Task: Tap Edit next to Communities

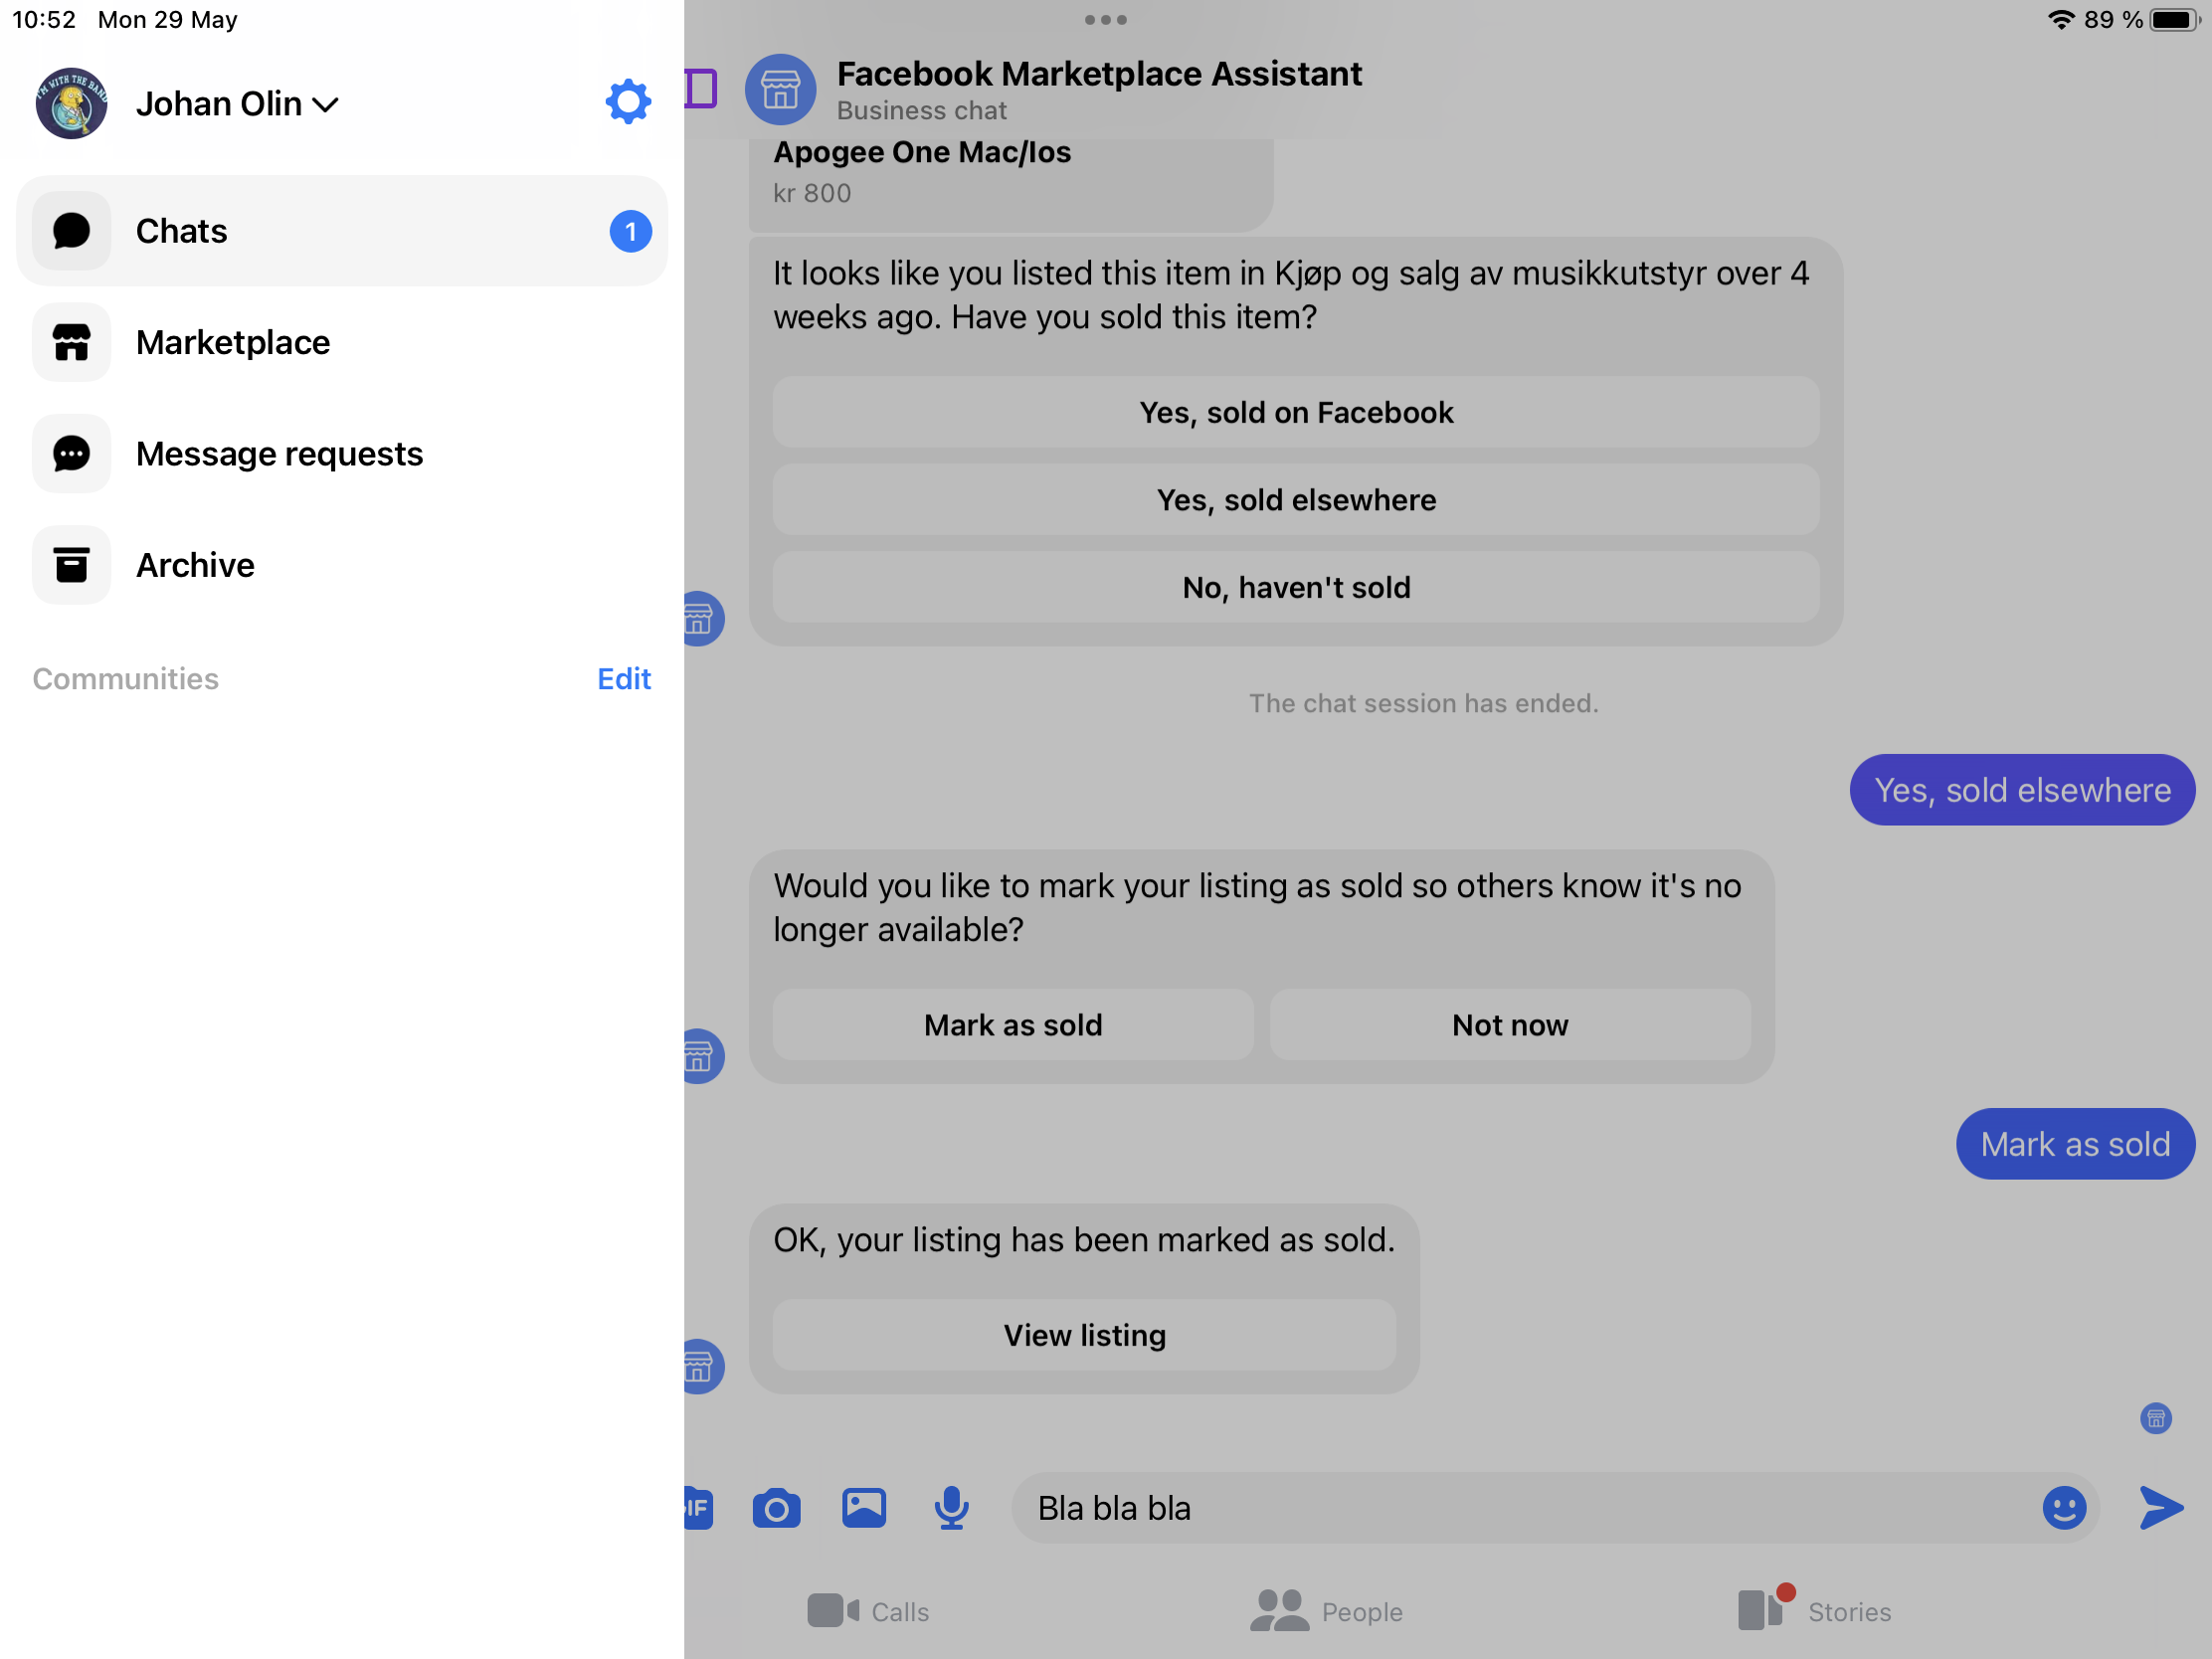Action: tap(623, 679)
